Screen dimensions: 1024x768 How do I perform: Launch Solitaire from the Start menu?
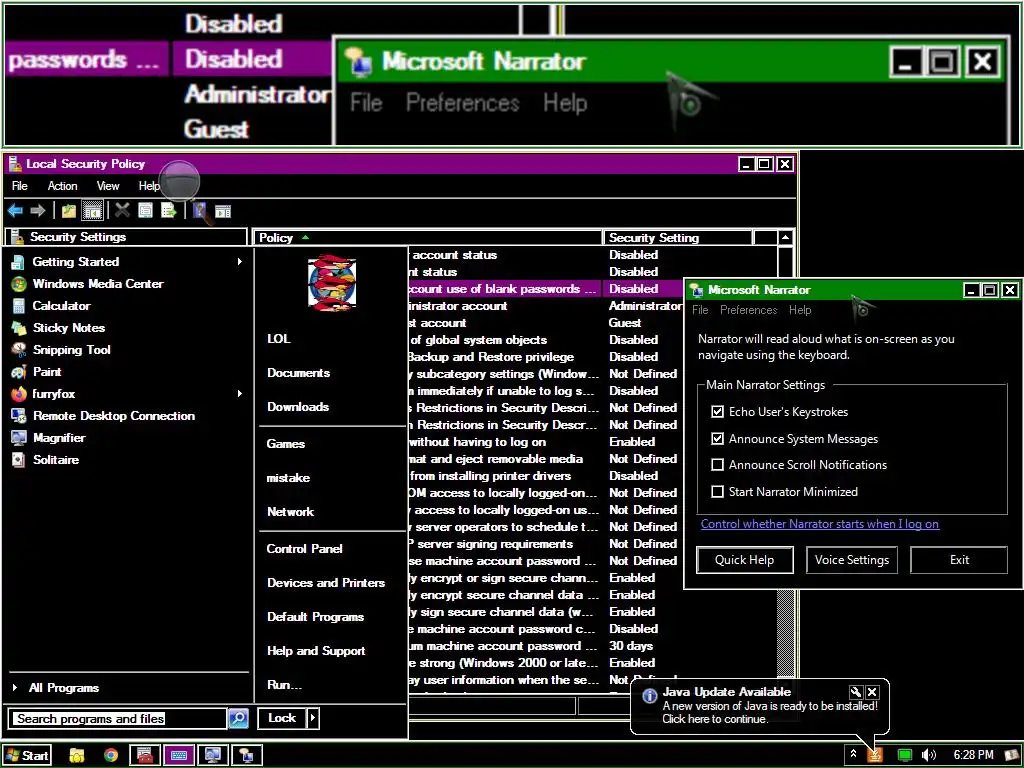[56, 460]
